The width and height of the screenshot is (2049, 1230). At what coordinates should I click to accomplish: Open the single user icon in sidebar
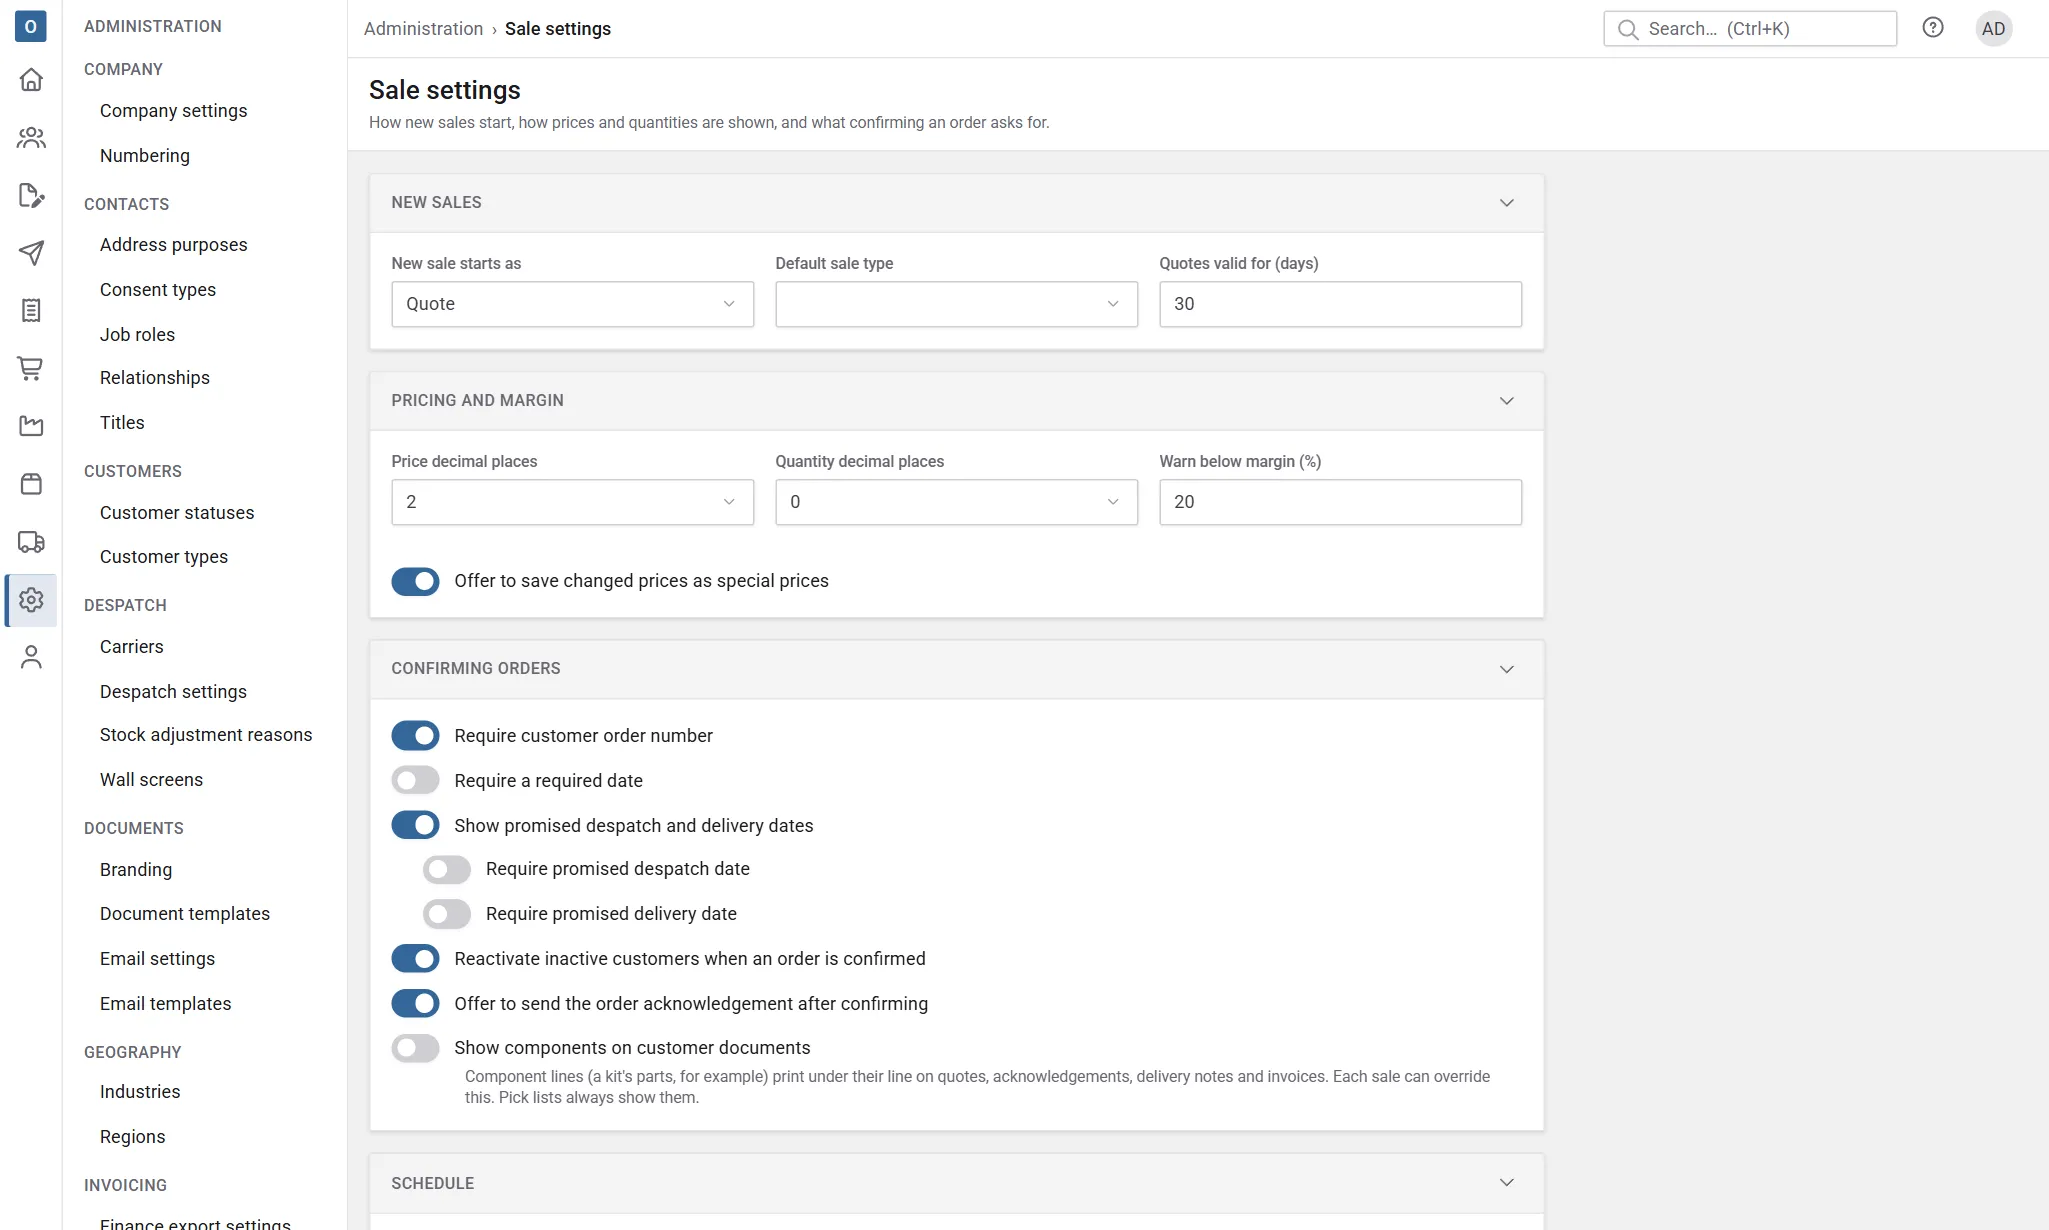(31, 657)
